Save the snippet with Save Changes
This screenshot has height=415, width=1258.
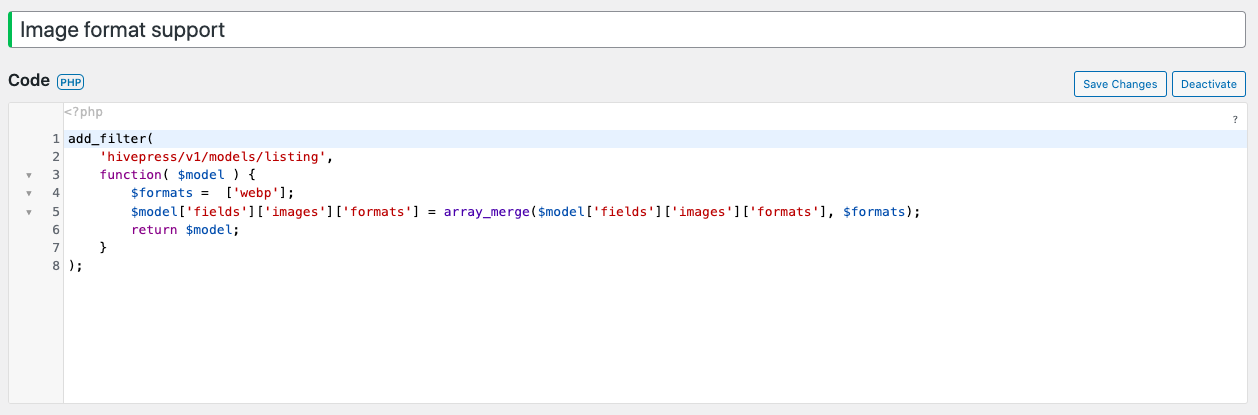click(1120, 84)
